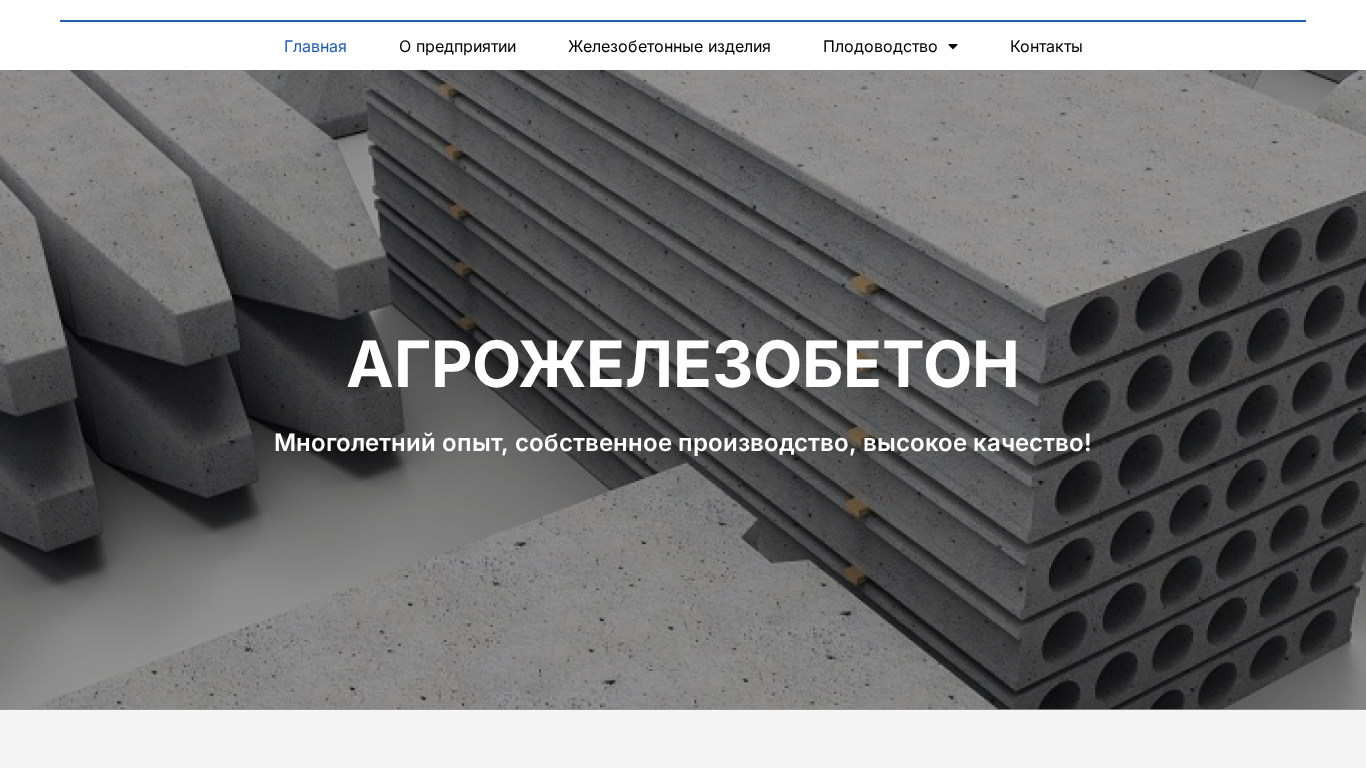Open Железобетонные изделия menu link
Image resolution: width=1366 pixels, height=768 pixels.
tap(669, 46)
